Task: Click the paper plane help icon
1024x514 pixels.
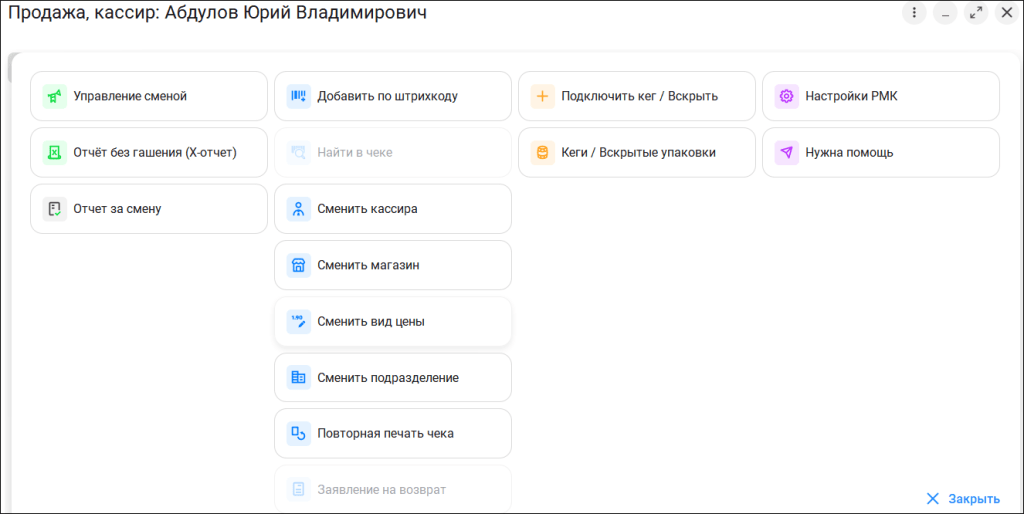Action: 786,153
